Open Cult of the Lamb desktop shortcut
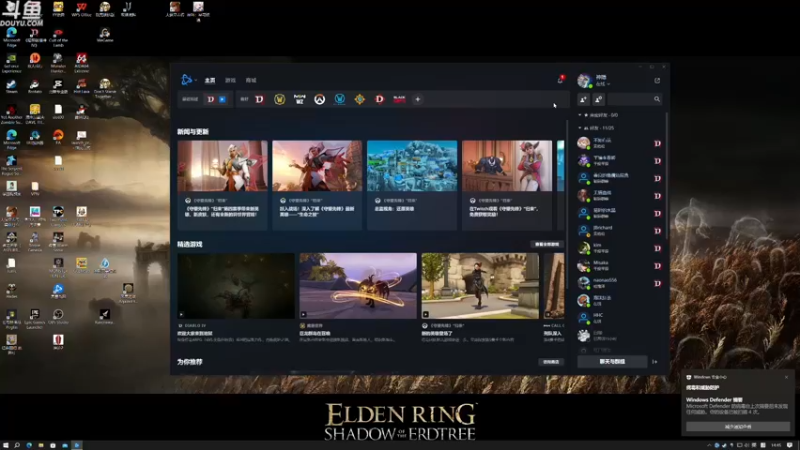 click(58, 37)
